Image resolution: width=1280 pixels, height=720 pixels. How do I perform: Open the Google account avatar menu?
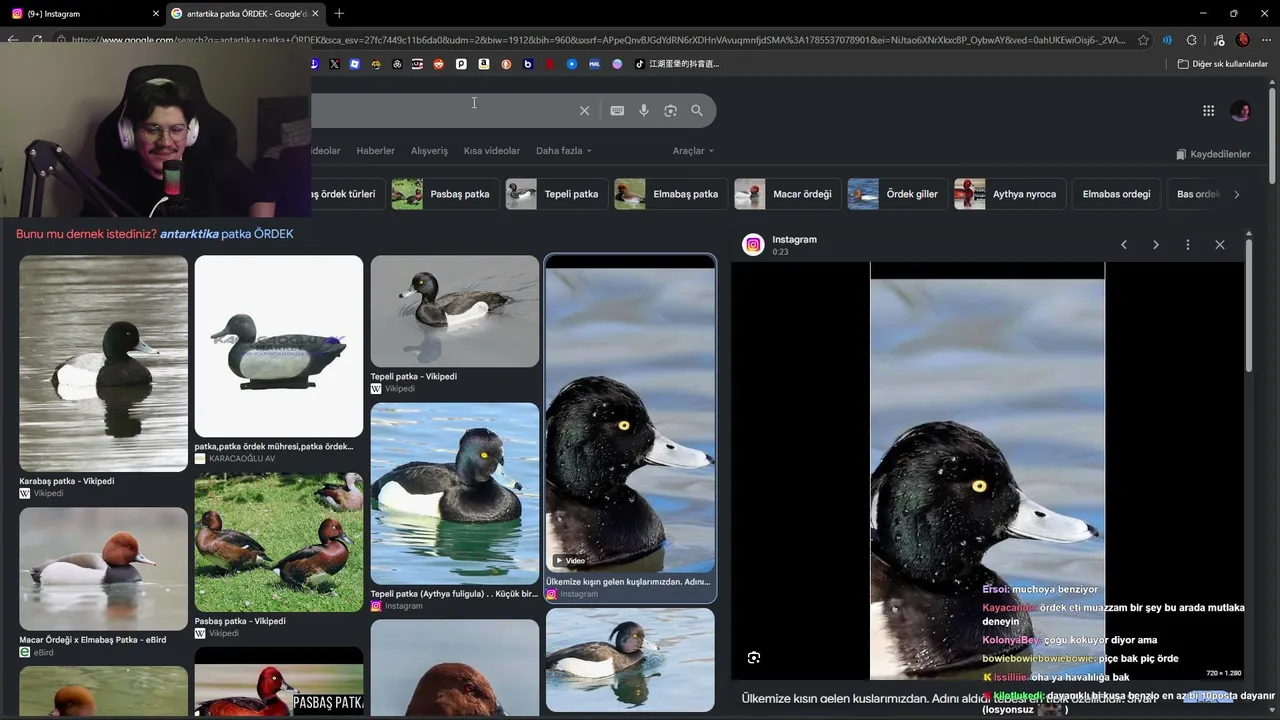pos(1241,111)
